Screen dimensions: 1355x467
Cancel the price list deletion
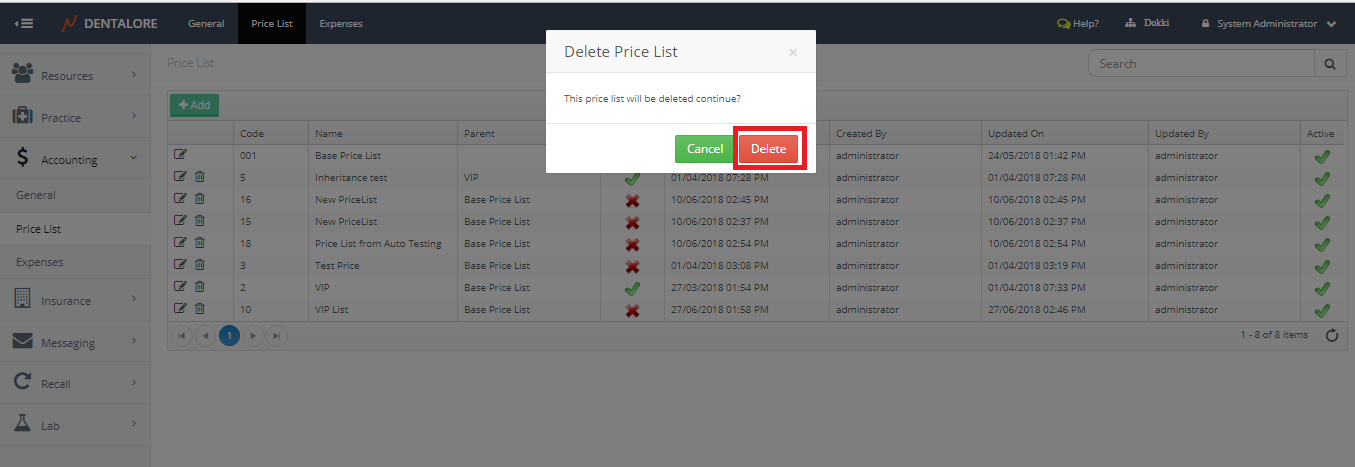coord(704,149)
